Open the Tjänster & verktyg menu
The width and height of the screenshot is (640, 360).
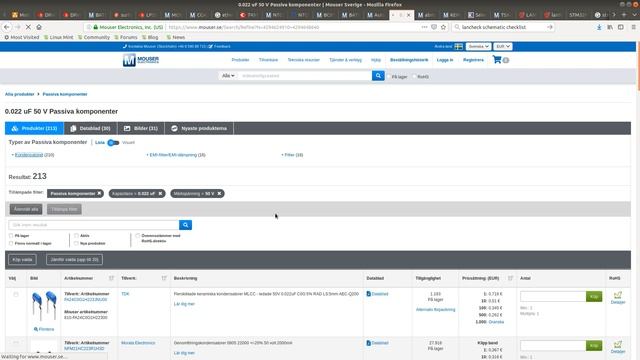pyautogui.click(x=345, y=60)
